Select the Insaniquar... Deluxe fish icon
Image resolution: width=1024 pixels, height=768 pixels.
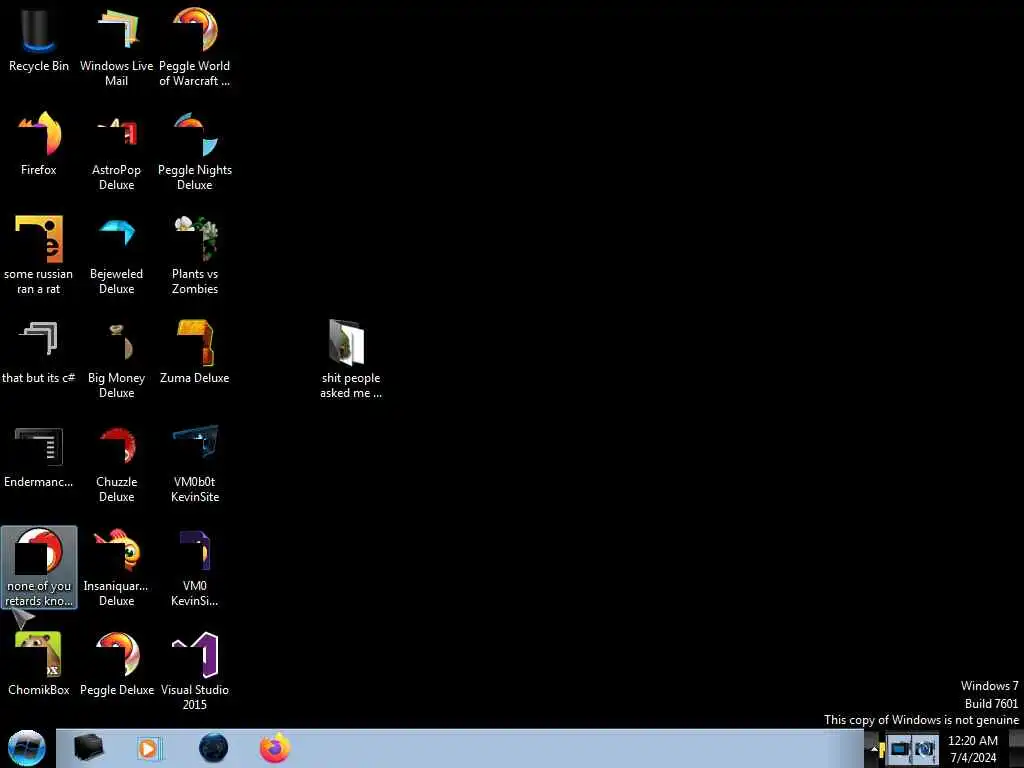coord(116,567)
